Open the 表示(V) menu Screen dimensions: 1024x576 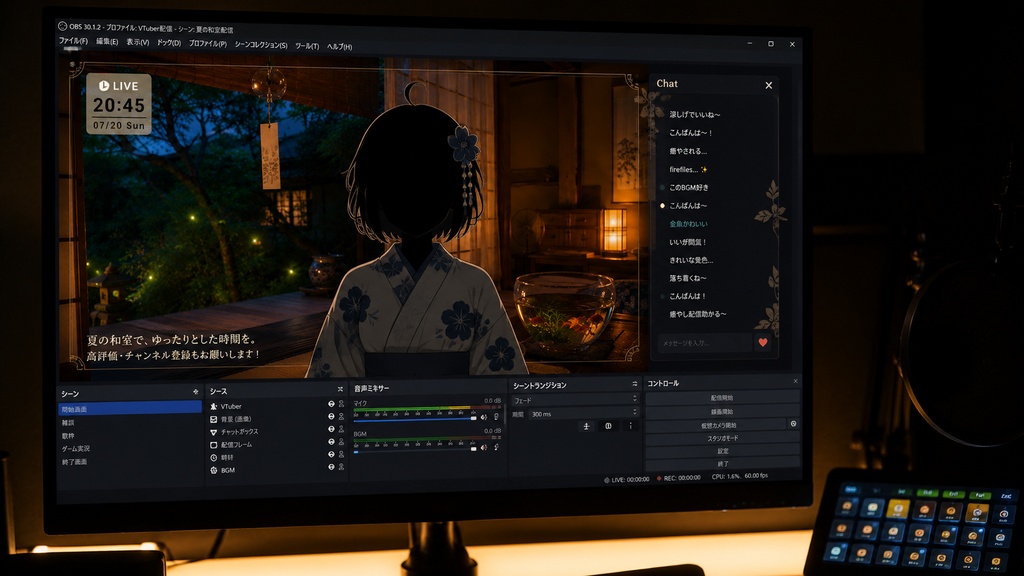tap(137, 42)
